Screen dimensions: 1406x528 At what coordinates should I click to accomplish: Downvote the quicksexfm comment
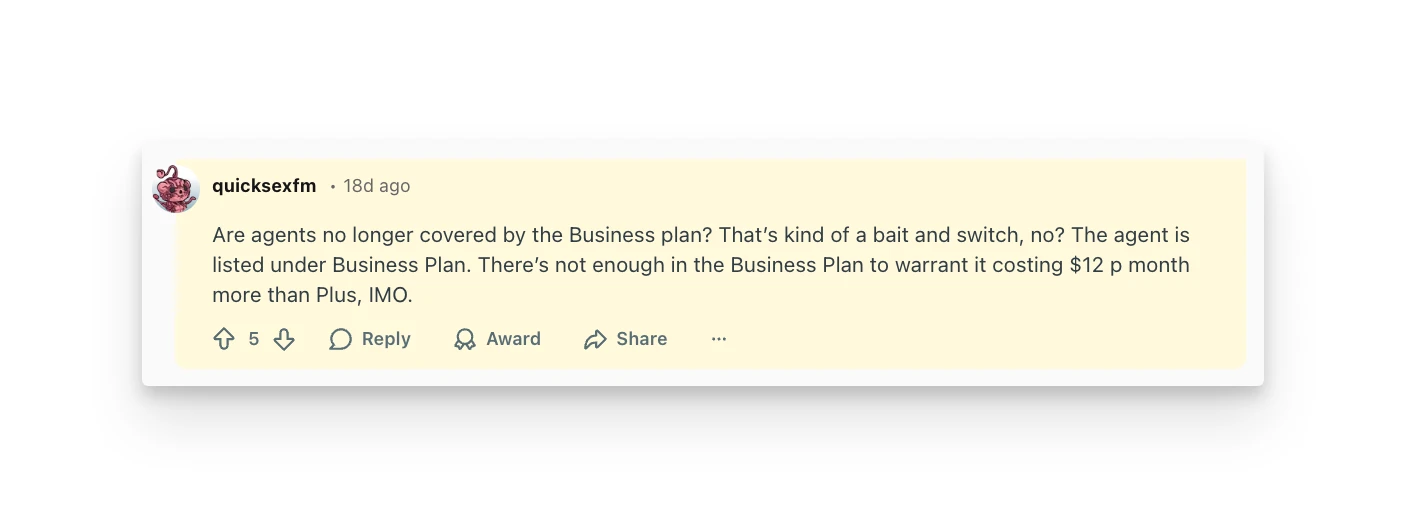point(284,339)
